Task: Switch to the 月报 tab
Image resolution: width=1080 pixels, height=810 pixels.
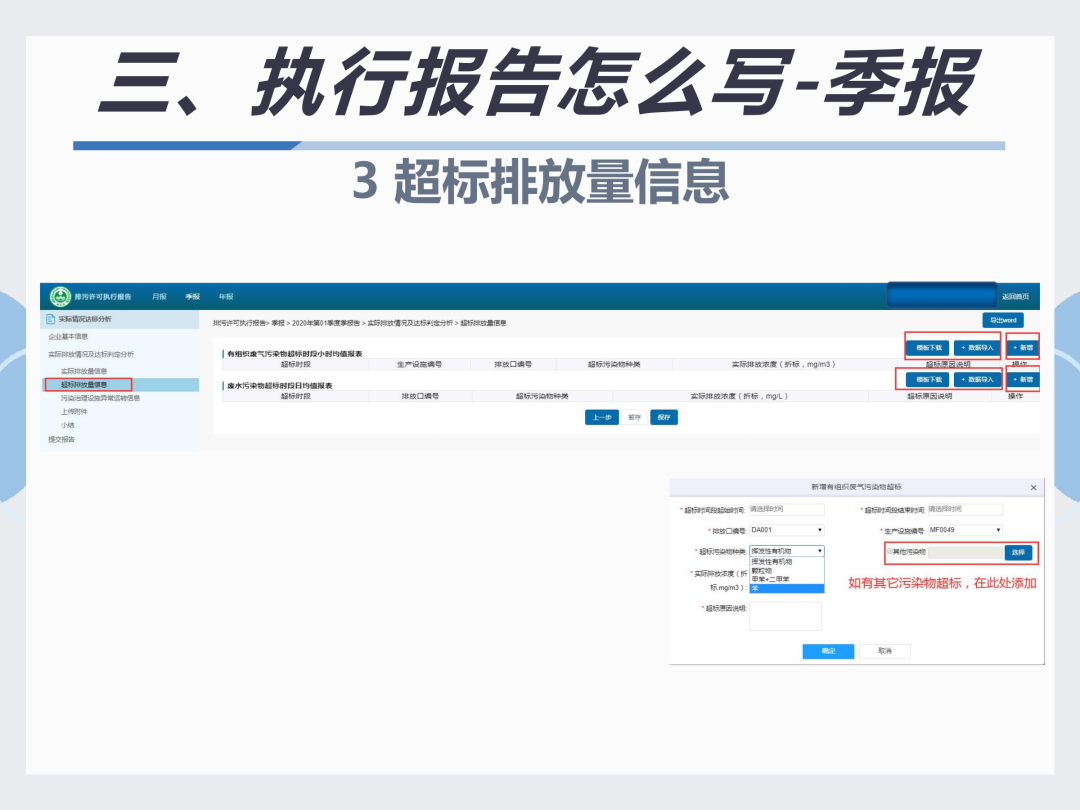Action: pyautogui.click(x=160, y=297)
